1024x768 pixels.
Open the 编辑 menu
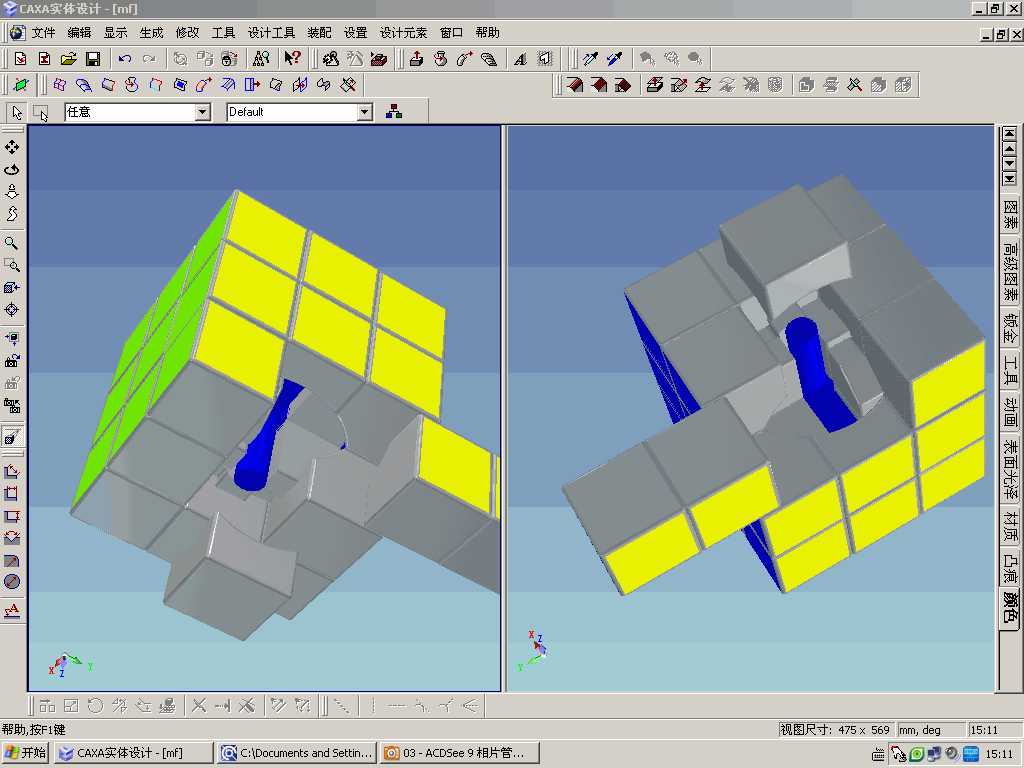click(80, 33)
